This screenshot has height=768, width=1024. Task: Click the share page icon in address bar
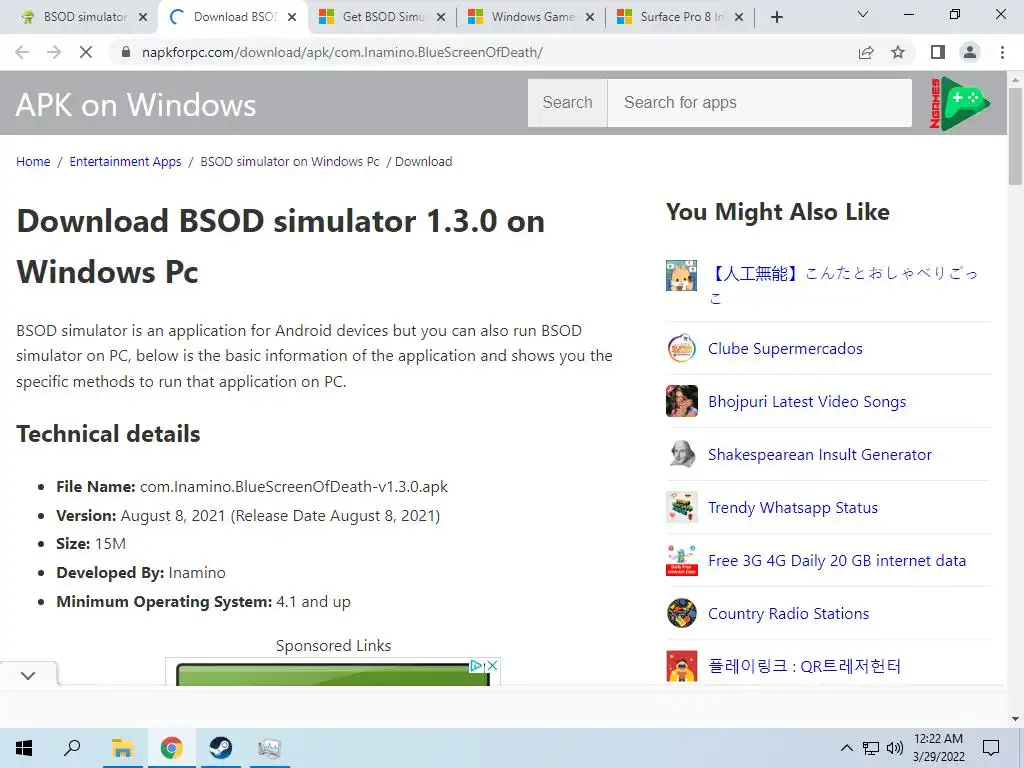866,52
